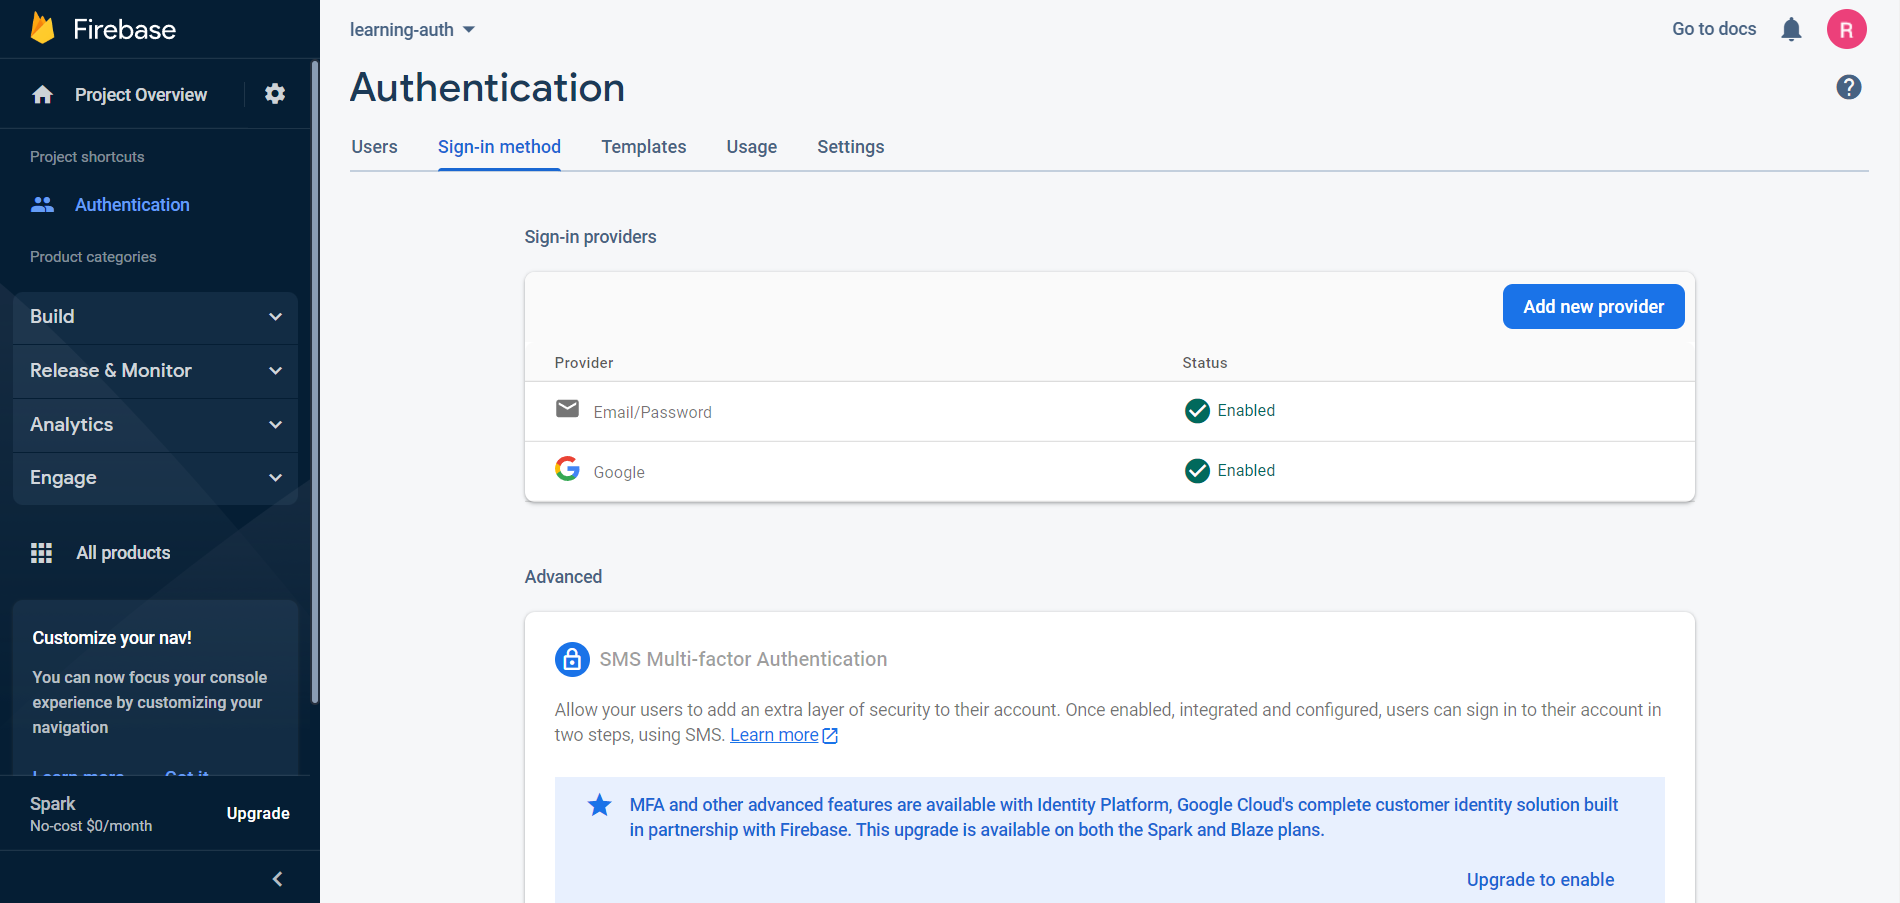Open the Settings tab
Image resolution: width=1900 pixels, height=903 pixels.
[850, 147]
